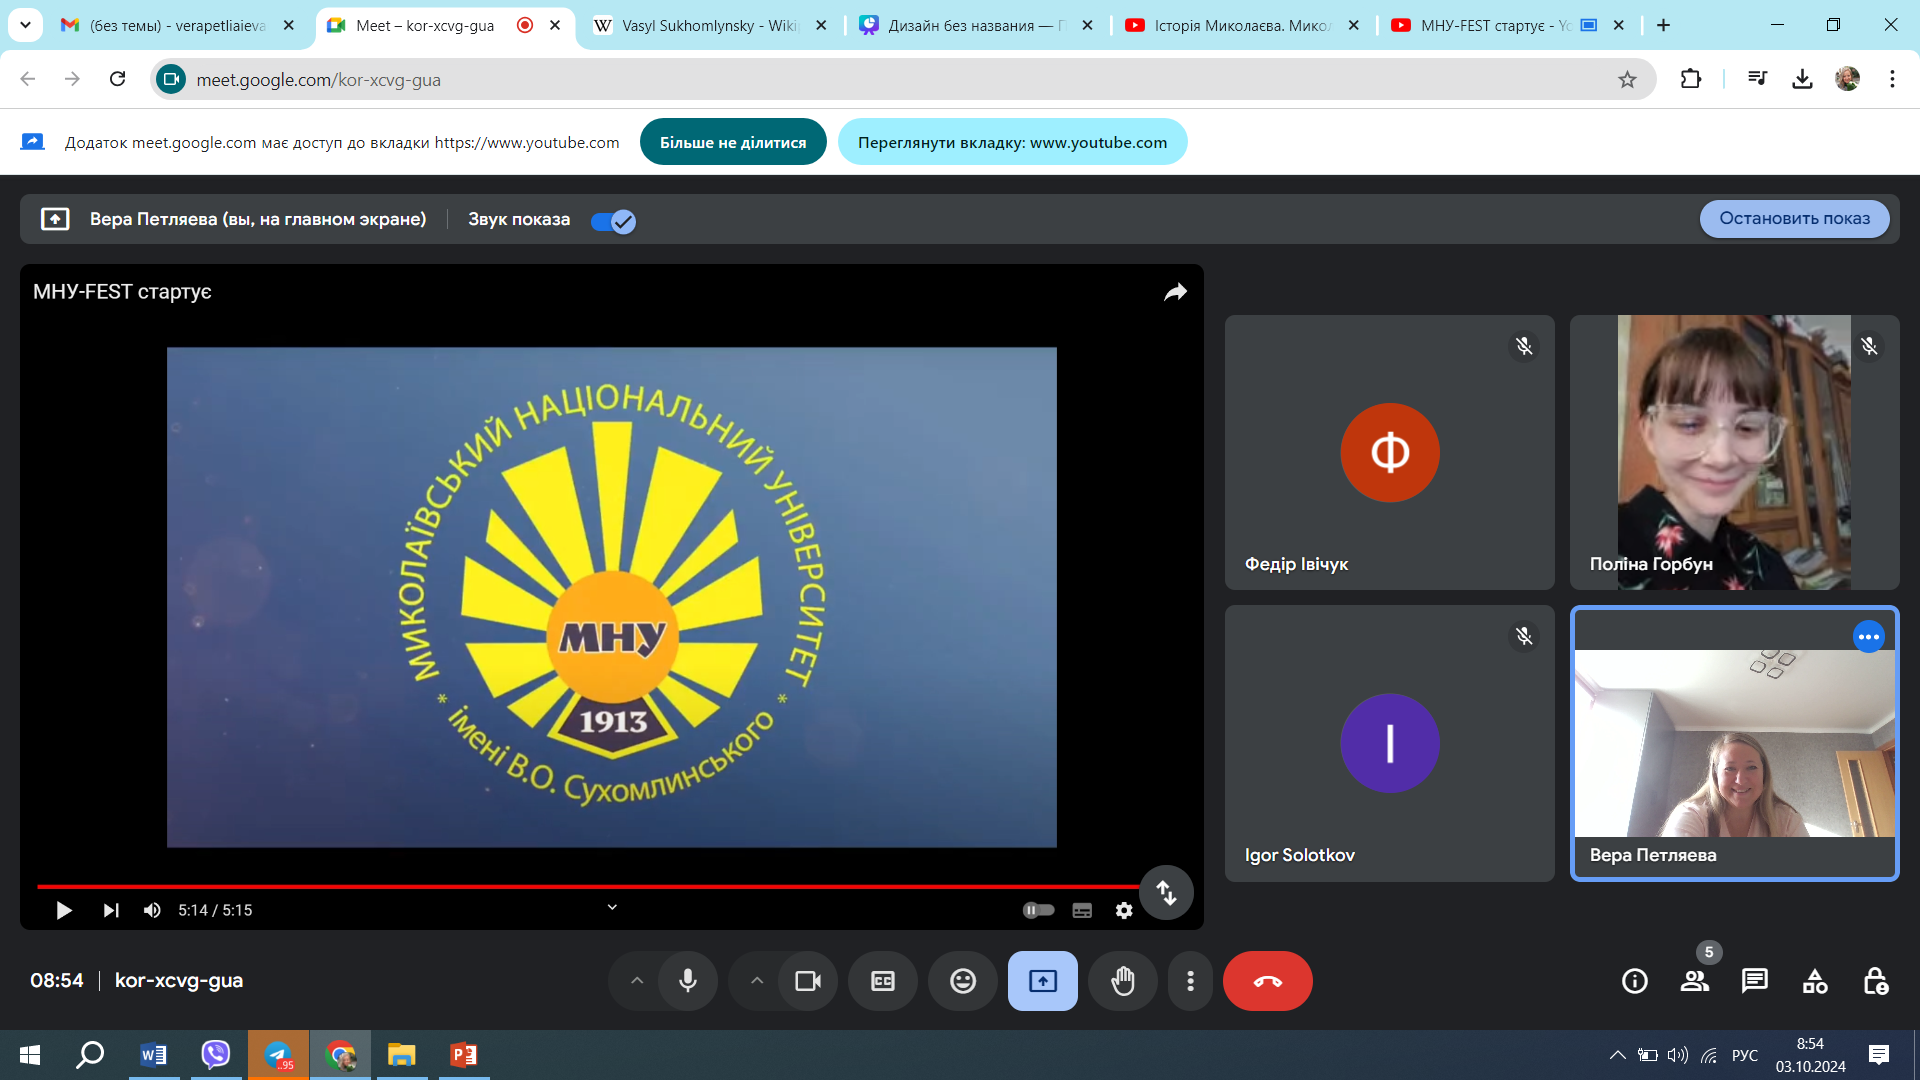Expand audio settings arrow beside microphone
Screen dimensions: 1920x1080
coord(637,981)
